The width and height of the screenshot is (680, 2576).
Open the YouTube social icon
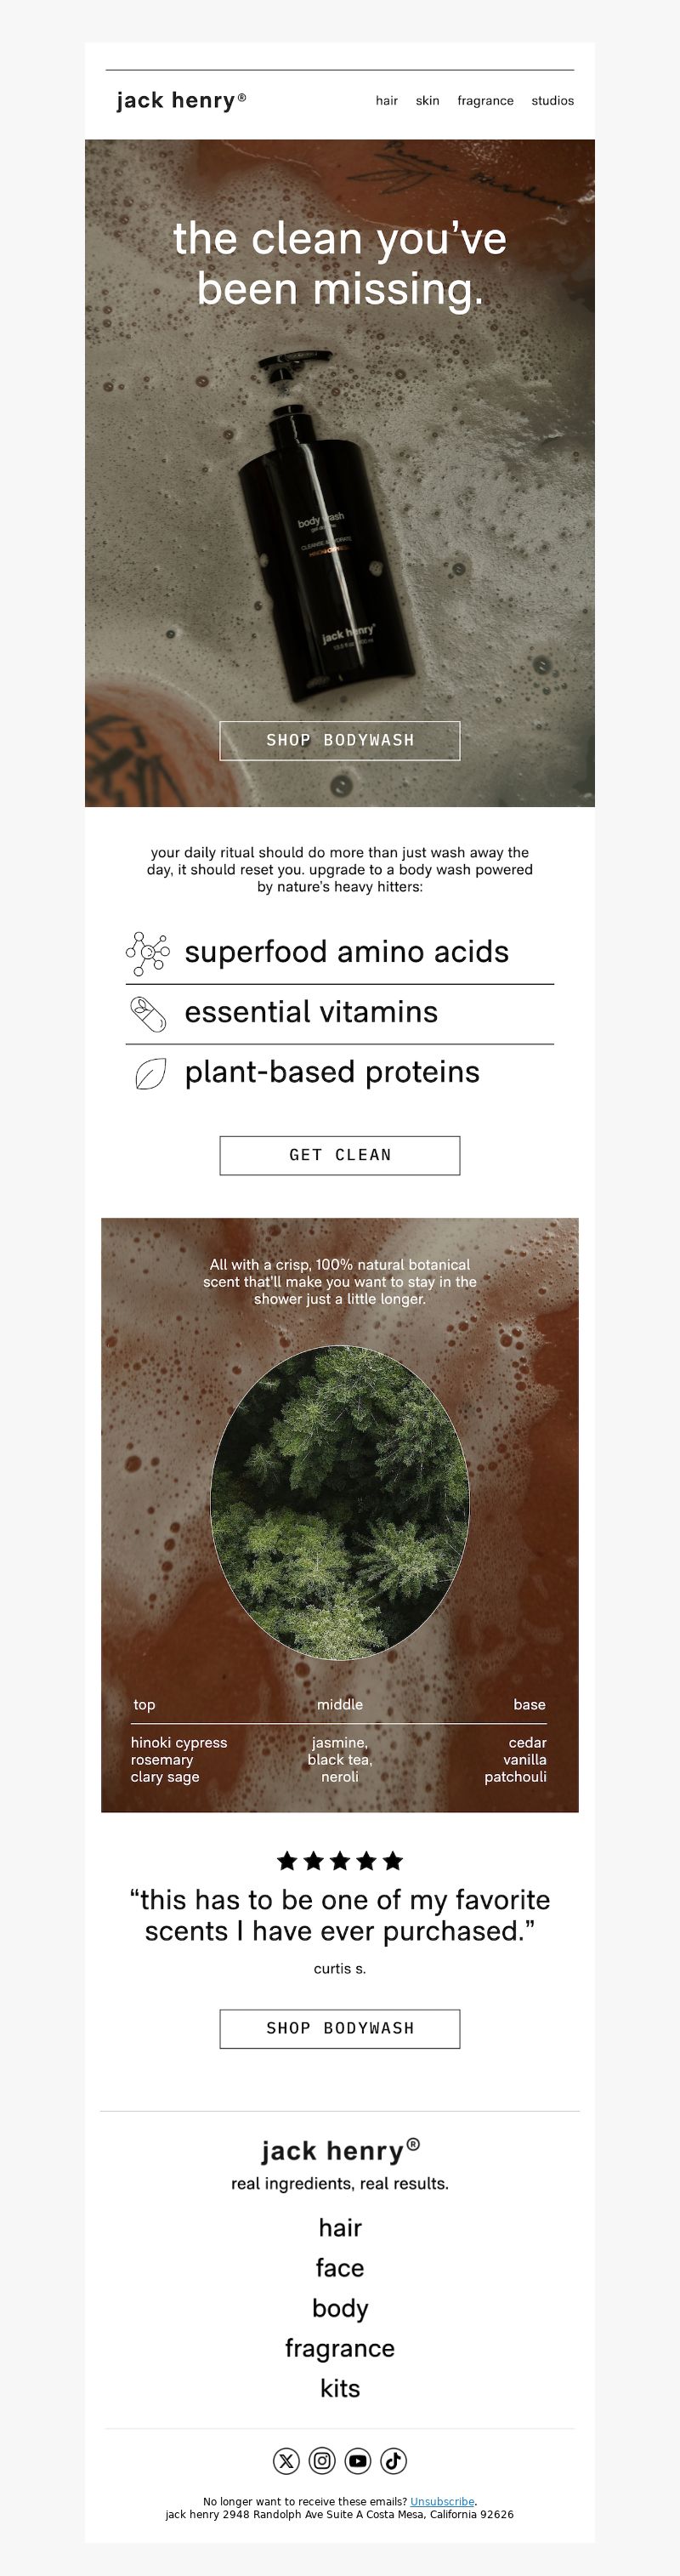[358, 2461]
